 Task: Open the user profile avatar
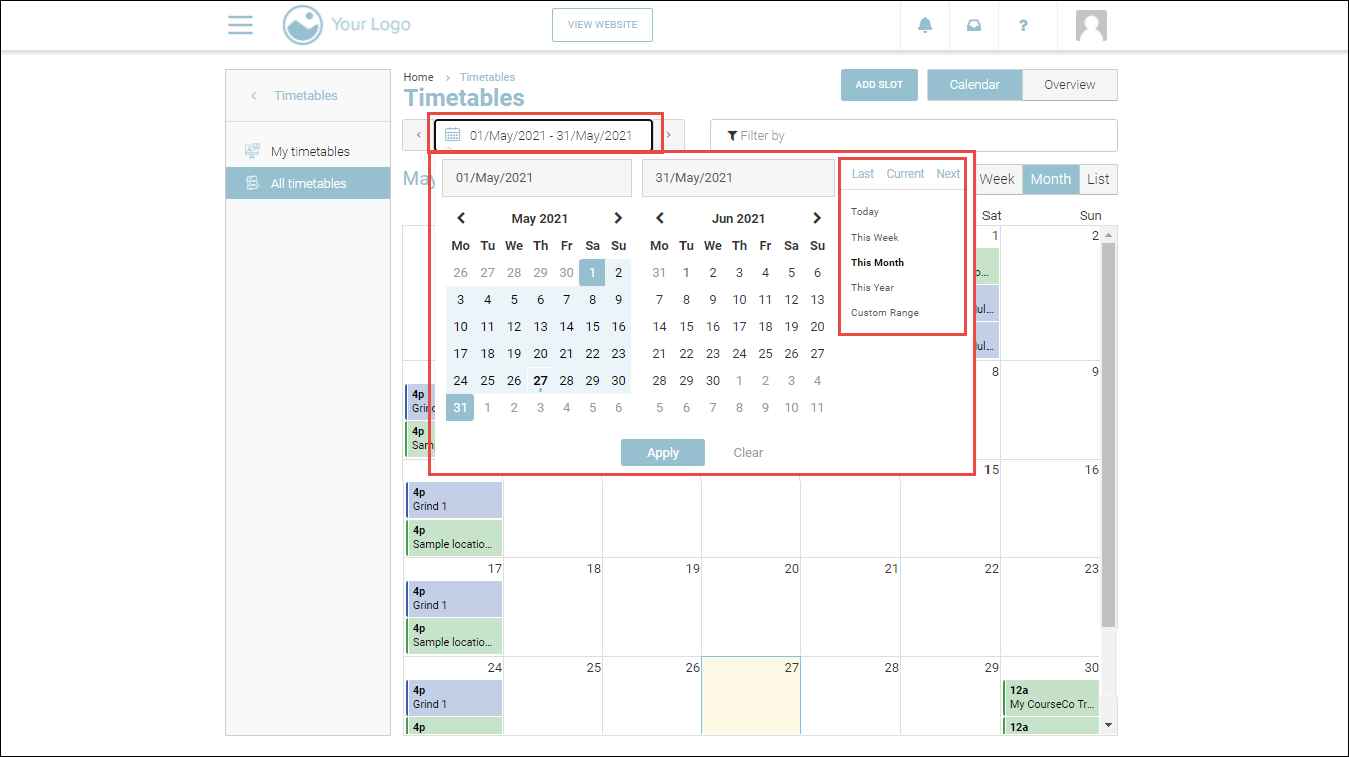1091,25
